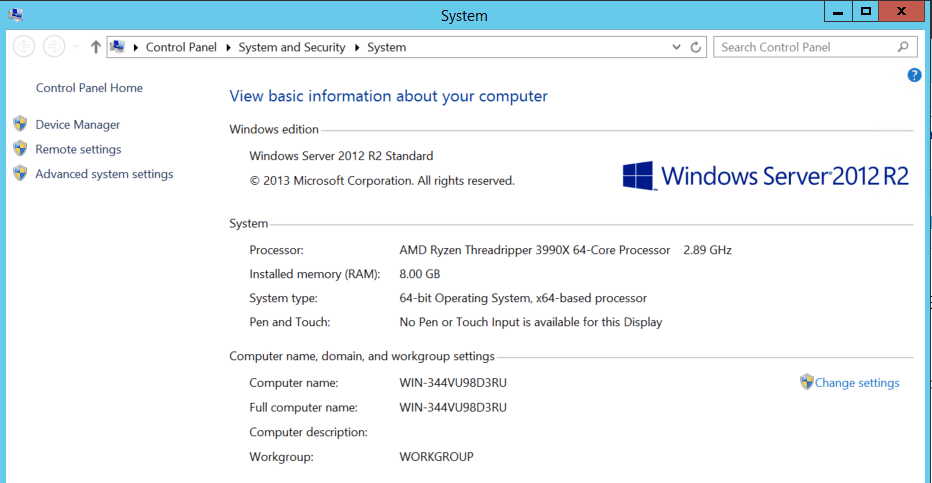932x483 pixels.
Task: Open the recent locations dropdown arrow
Action: 77,47
